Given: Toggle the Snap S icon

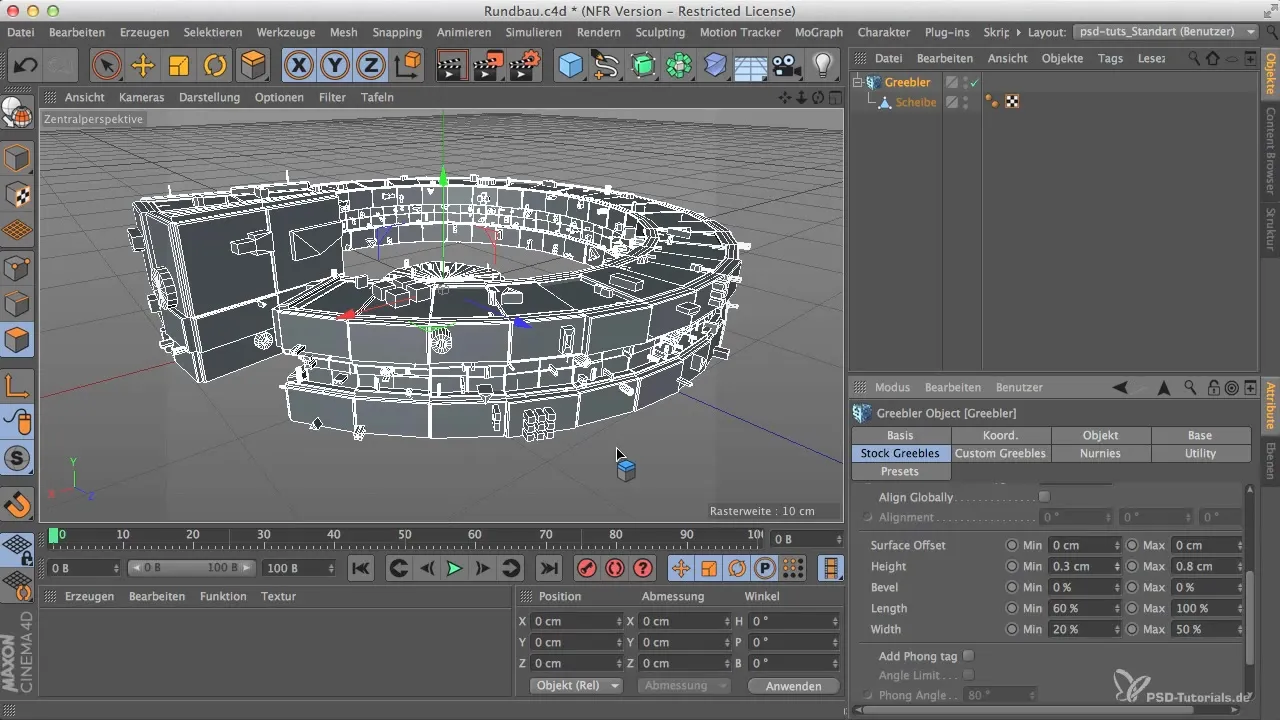Looking at the screenshot, I should (18, 460).
